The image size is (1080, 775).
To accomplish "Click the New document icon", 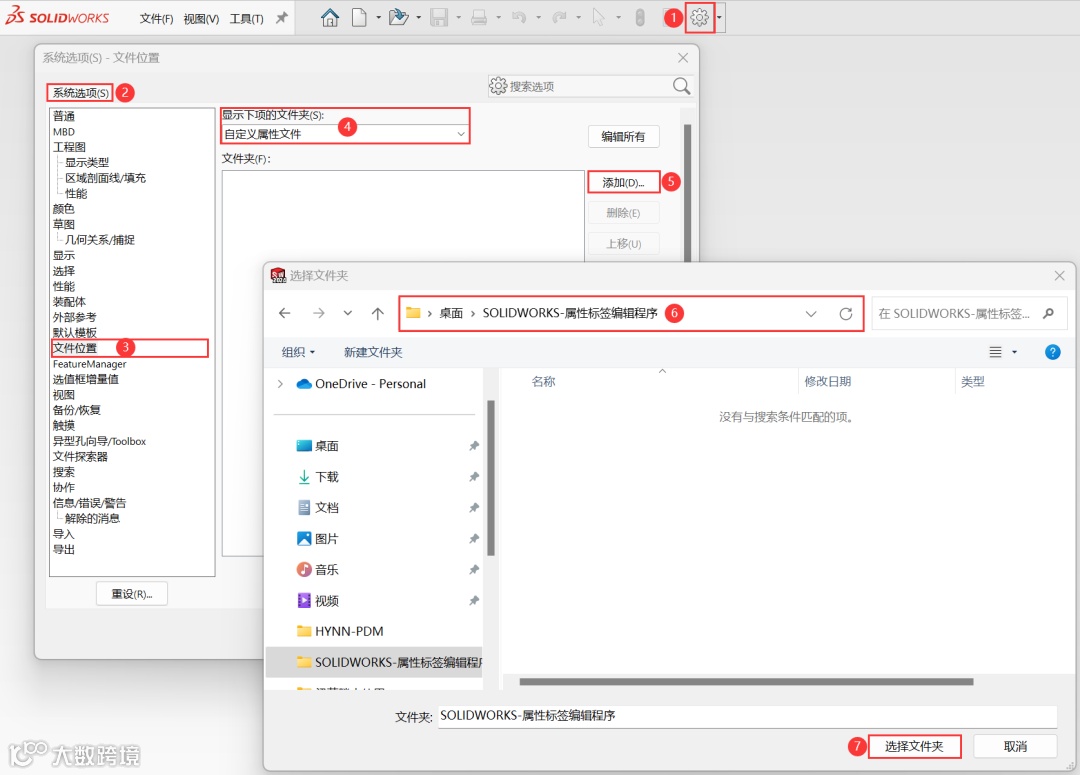I will click(359, 18).
